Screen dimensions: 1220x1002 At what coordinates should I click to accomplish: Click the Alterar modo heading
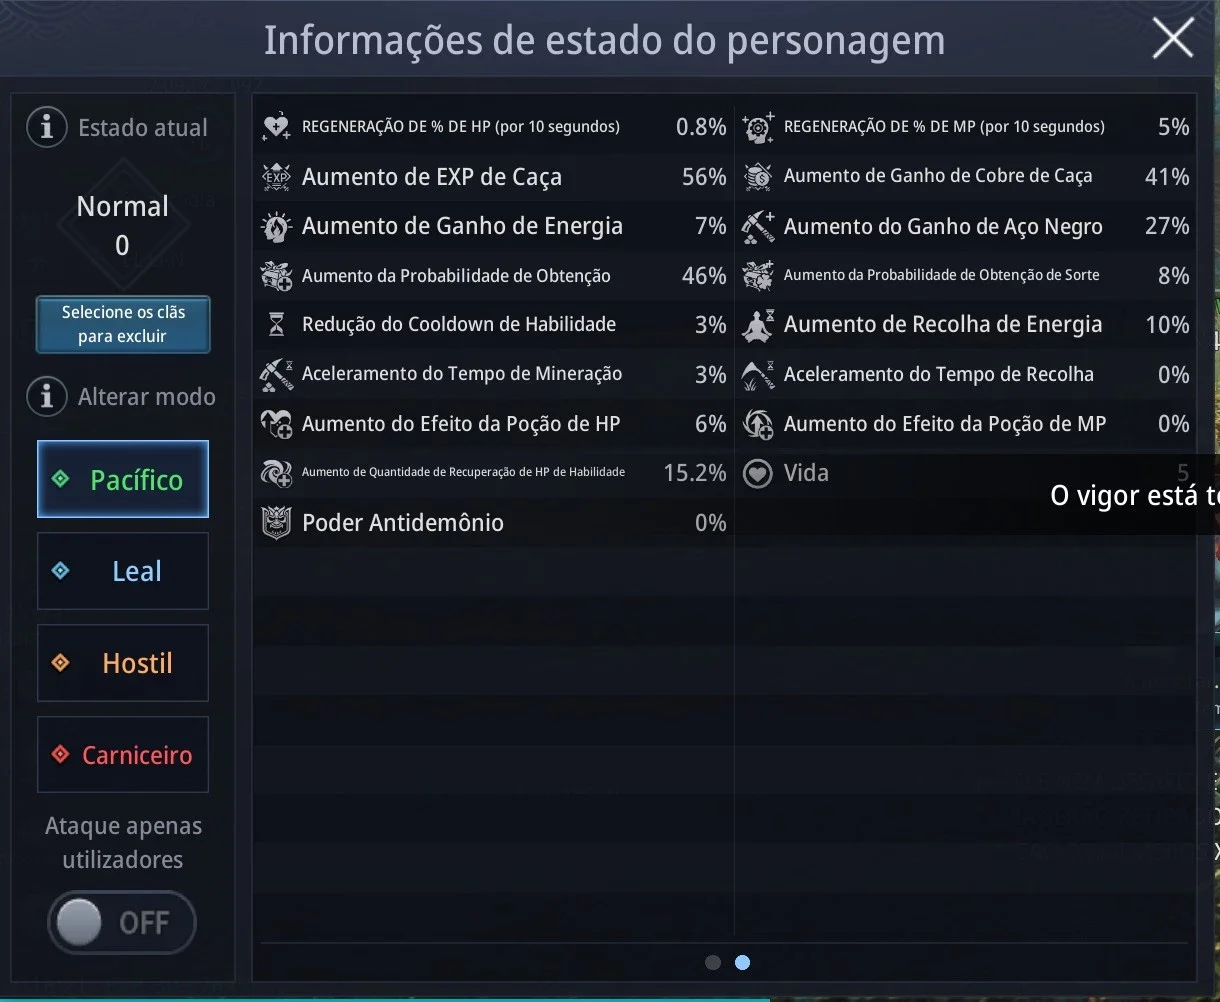[147, 397]
